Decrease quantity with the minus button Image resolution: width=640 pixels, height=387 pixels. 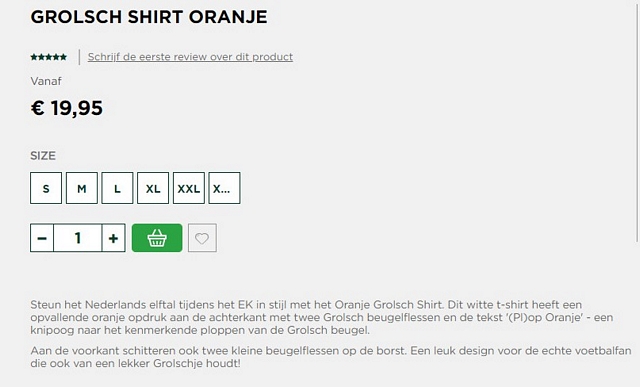coord(42,238)
